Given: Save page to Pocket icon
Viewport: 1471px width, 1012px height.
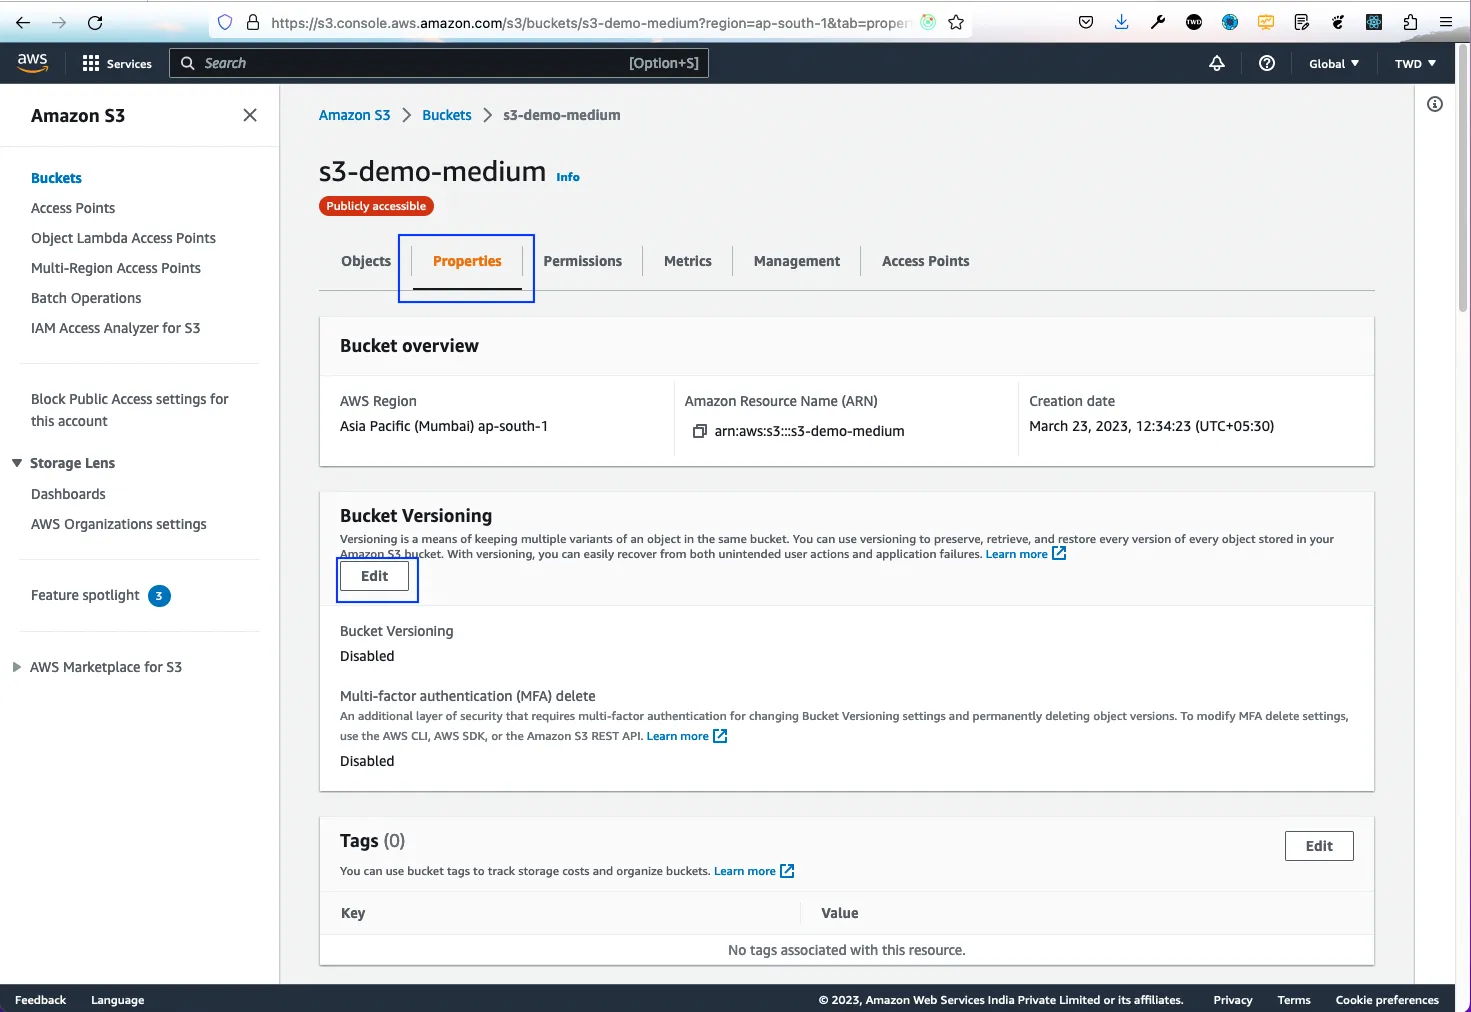Looking at the screenshot, I should (1086, 22).
